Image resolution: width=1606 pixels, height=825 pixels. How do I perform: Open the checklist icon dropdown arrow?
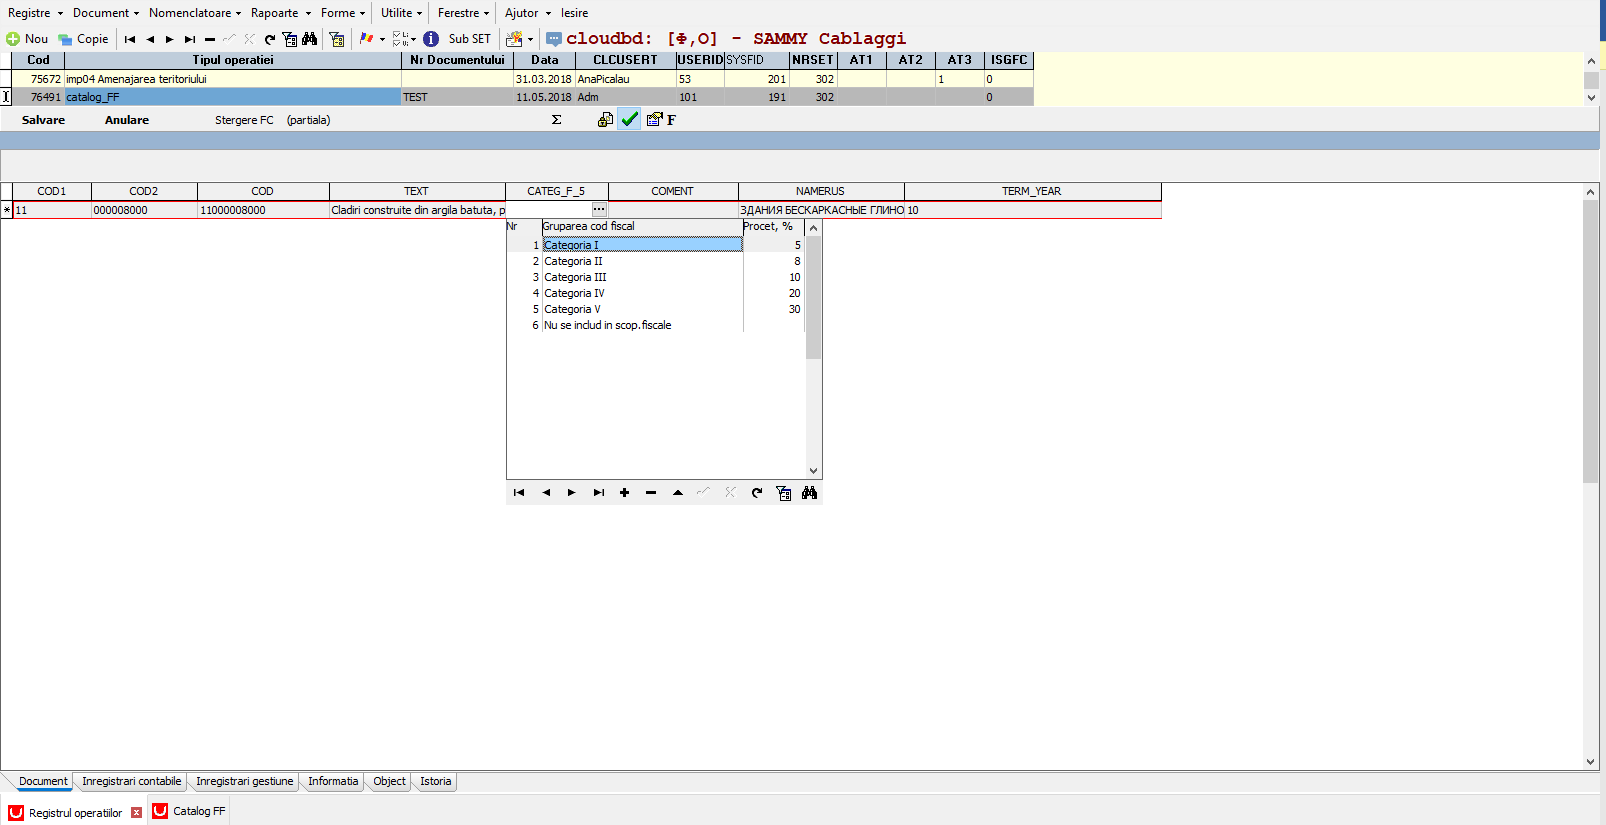(414, 40)
